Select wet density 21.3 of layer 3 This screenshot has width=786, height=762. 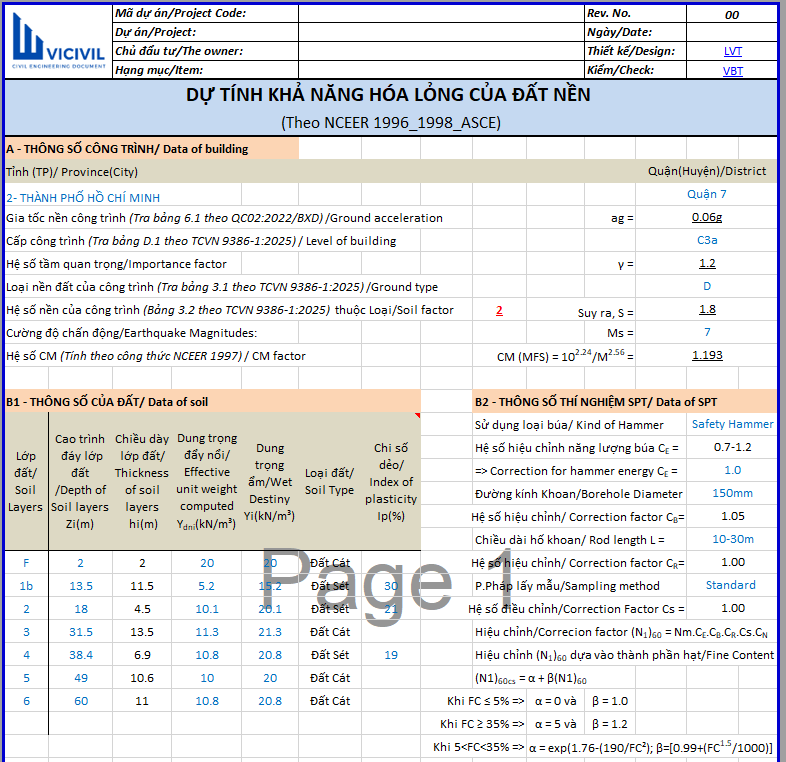[x=270, y=632]
